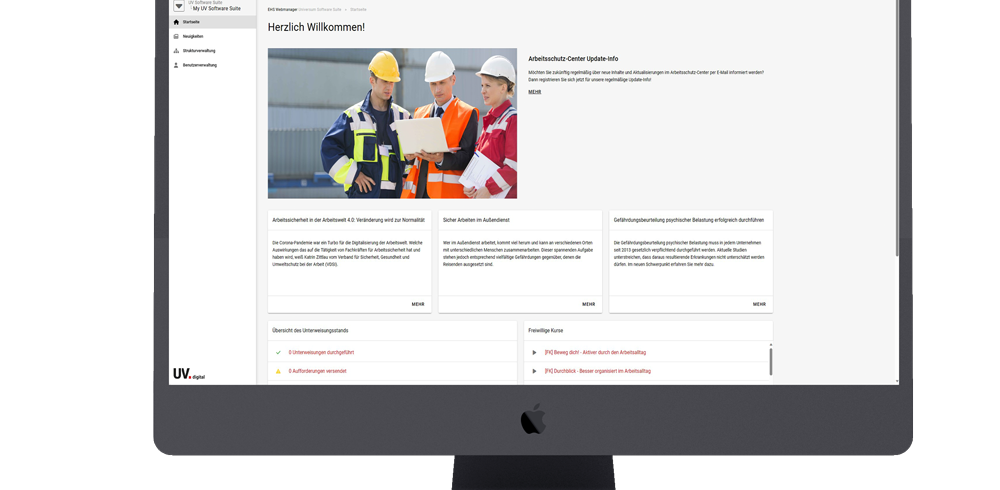Click MEHR under Arbeitsschutz-Center Update-Info
Image resolution: width=1000 pixels, height=490 pixels.
coord(534,92)
